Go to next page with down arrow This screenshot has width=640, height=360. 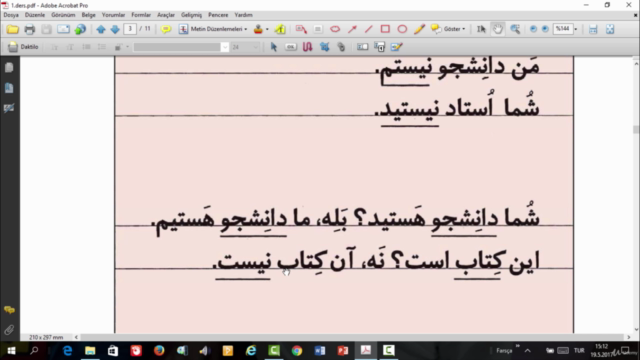pyautogui.click(x=115, y=29)
